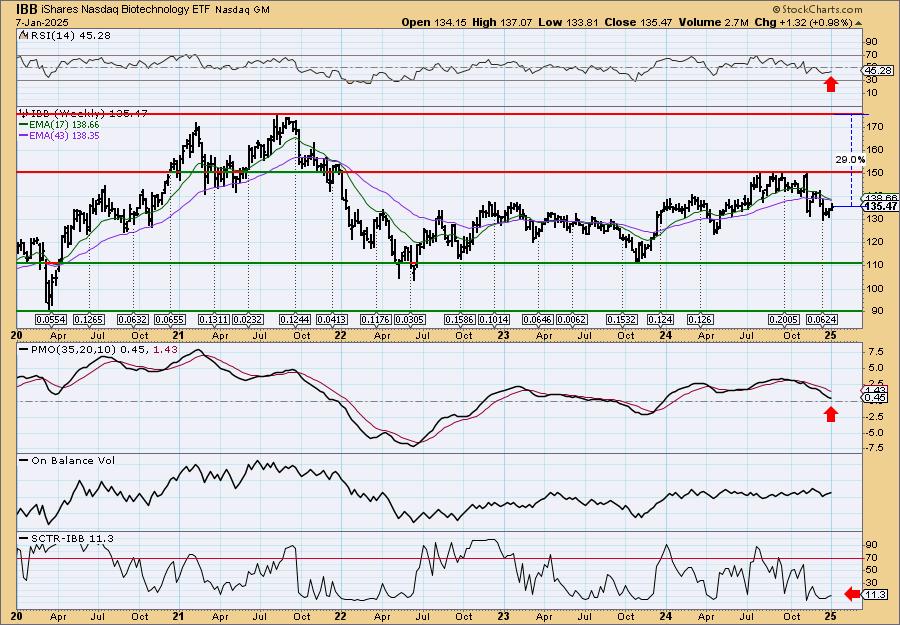Click the 0.1265 cycle value box

89,319
